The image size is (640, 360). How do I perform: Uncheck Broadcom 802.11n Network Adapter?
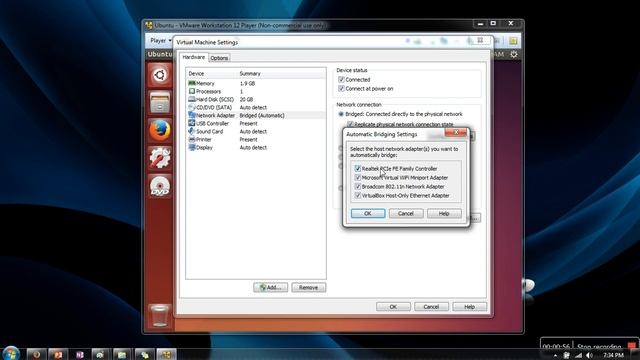(358, 187)
